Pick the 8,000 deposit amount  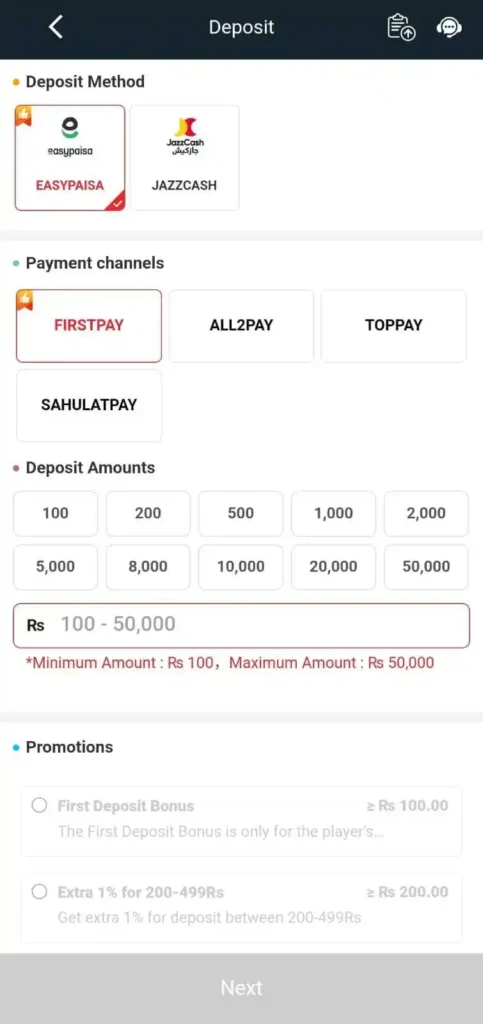click(x=148, y=567)
